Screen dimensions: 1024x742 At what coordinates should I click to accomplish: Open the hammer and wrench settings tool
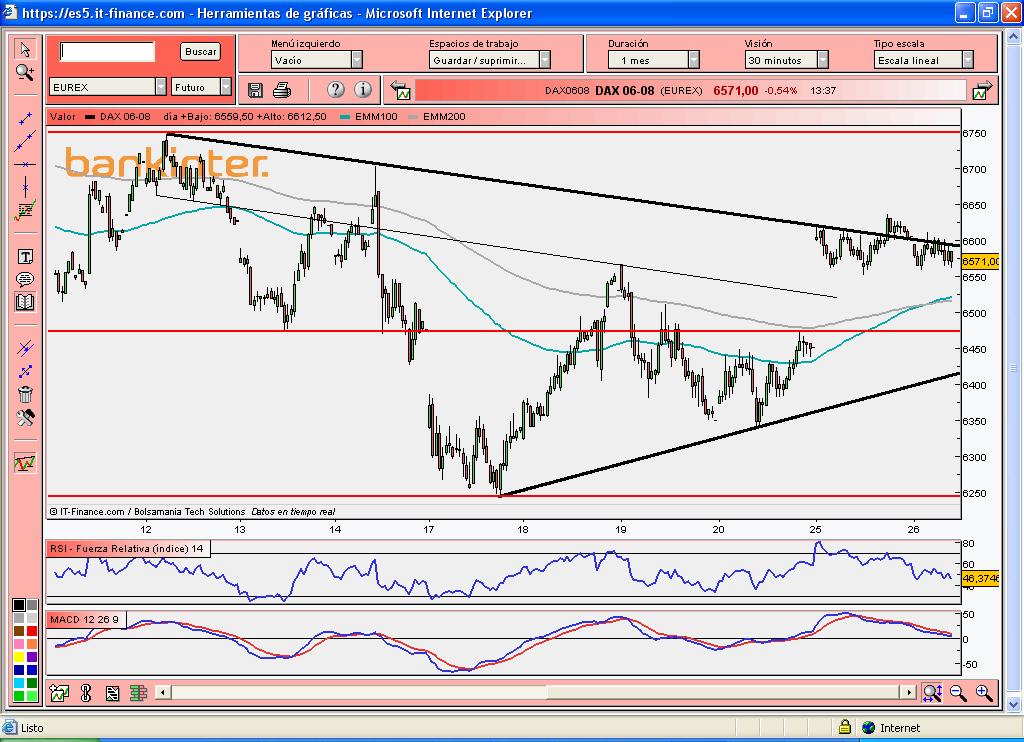pyautogui.click(x=25, y=417)
